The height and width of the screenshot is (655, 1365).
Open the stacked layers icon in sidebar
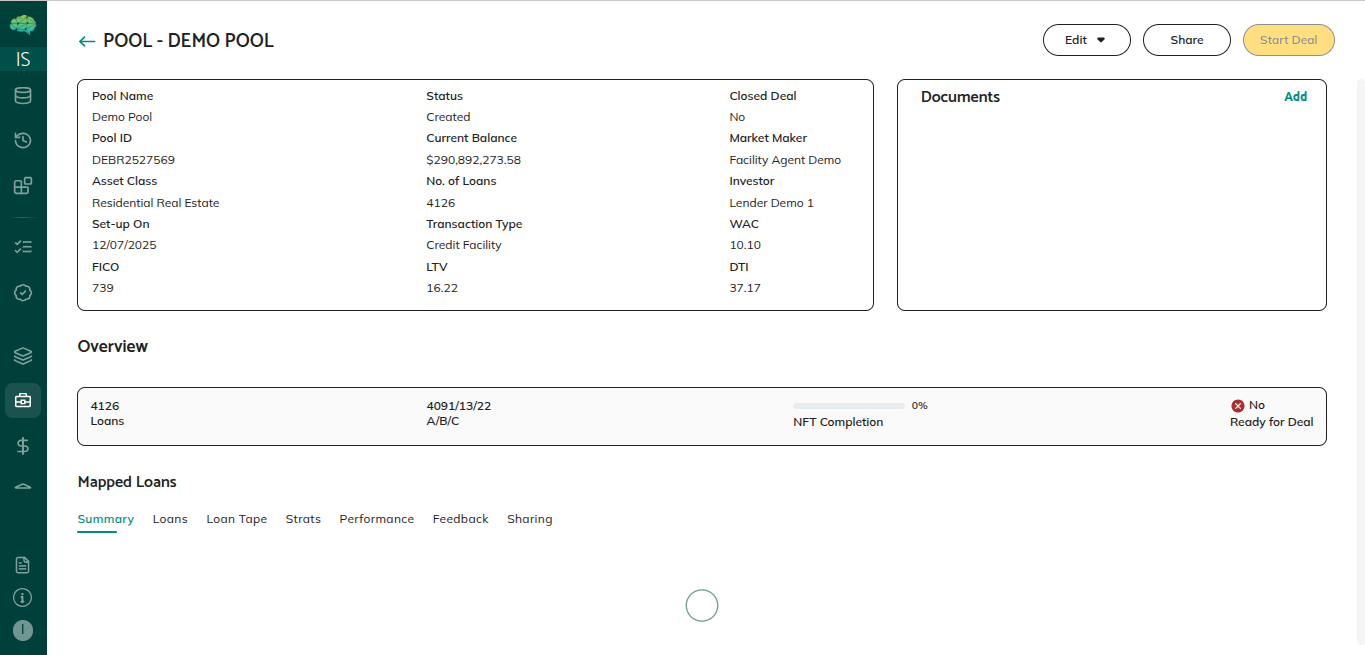pos(23,356)
